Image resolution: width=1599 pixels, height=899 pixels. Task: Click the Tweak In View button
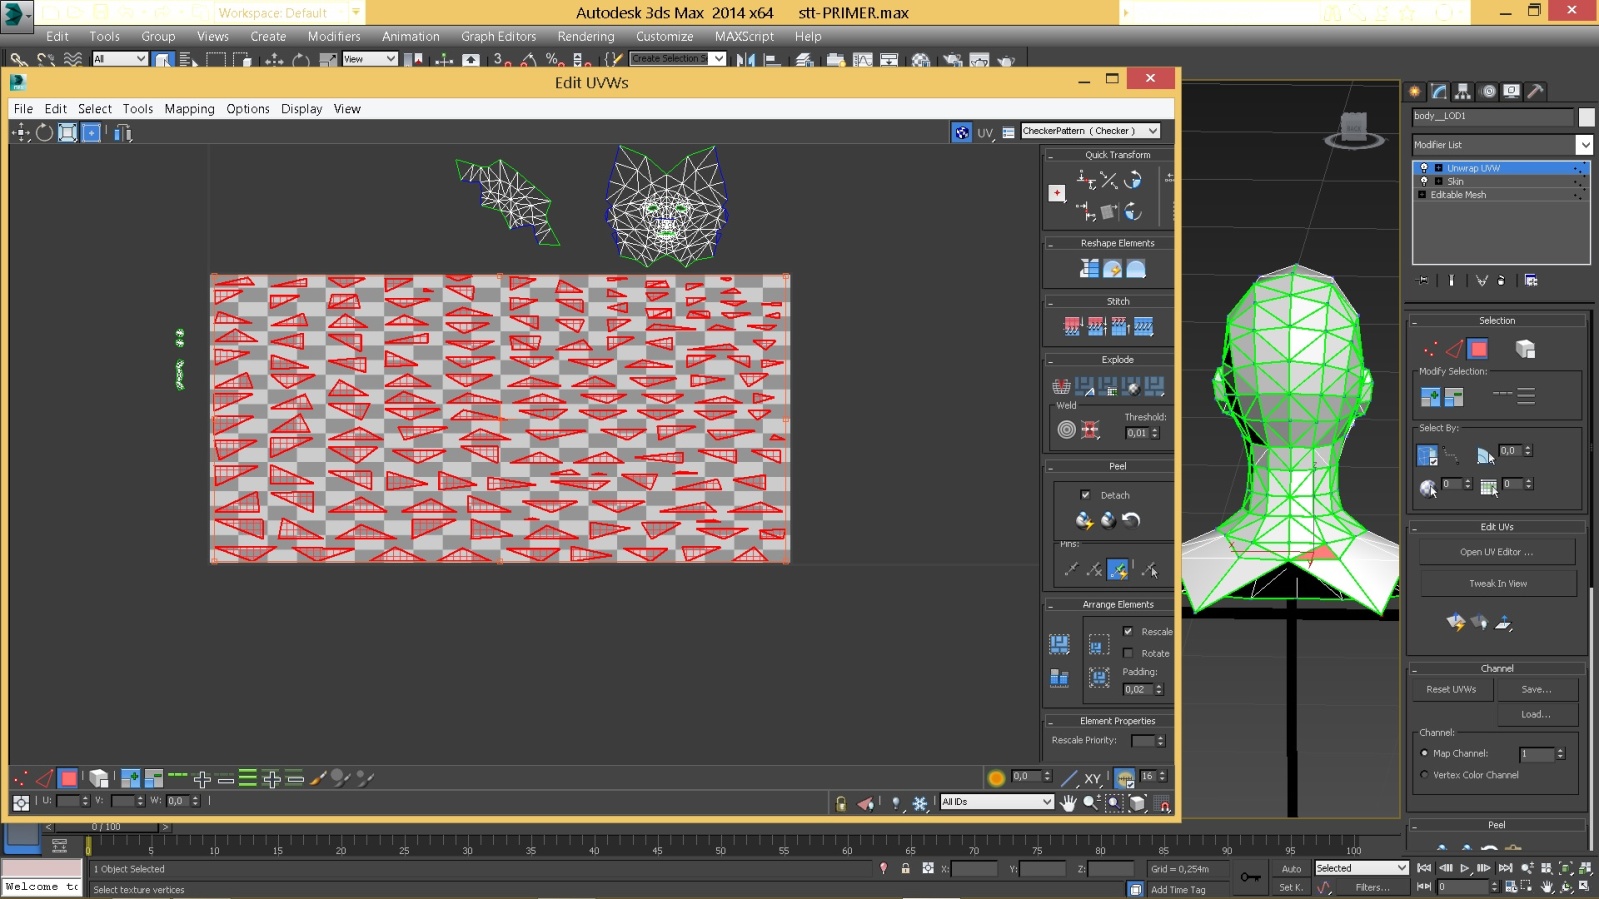click(x=1497, y=583)
